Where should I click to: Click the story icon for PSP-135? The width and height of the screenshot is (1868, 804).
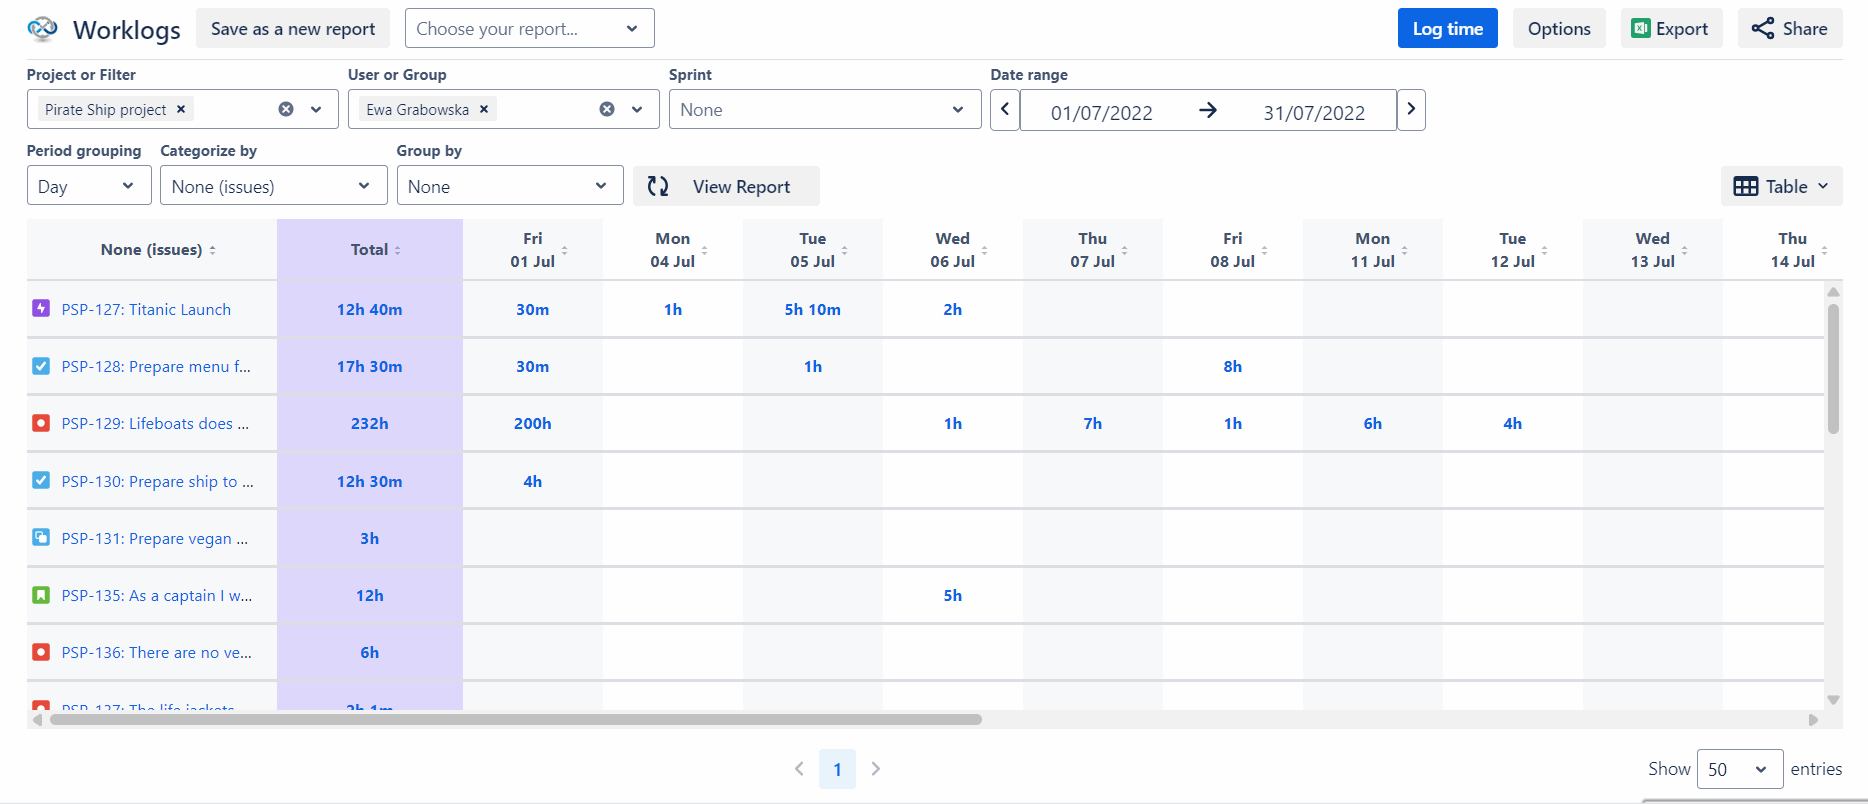pos(41,595)
